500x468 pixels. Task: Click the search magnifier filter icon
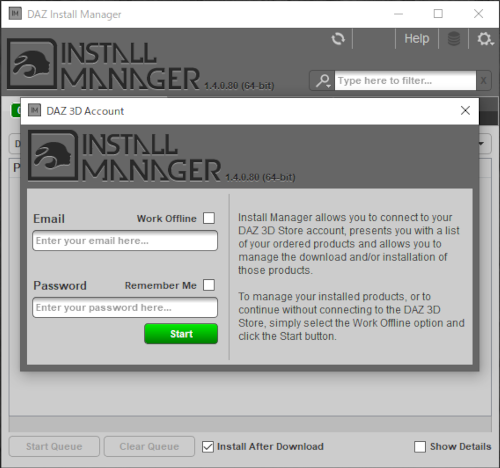point(323,81)
